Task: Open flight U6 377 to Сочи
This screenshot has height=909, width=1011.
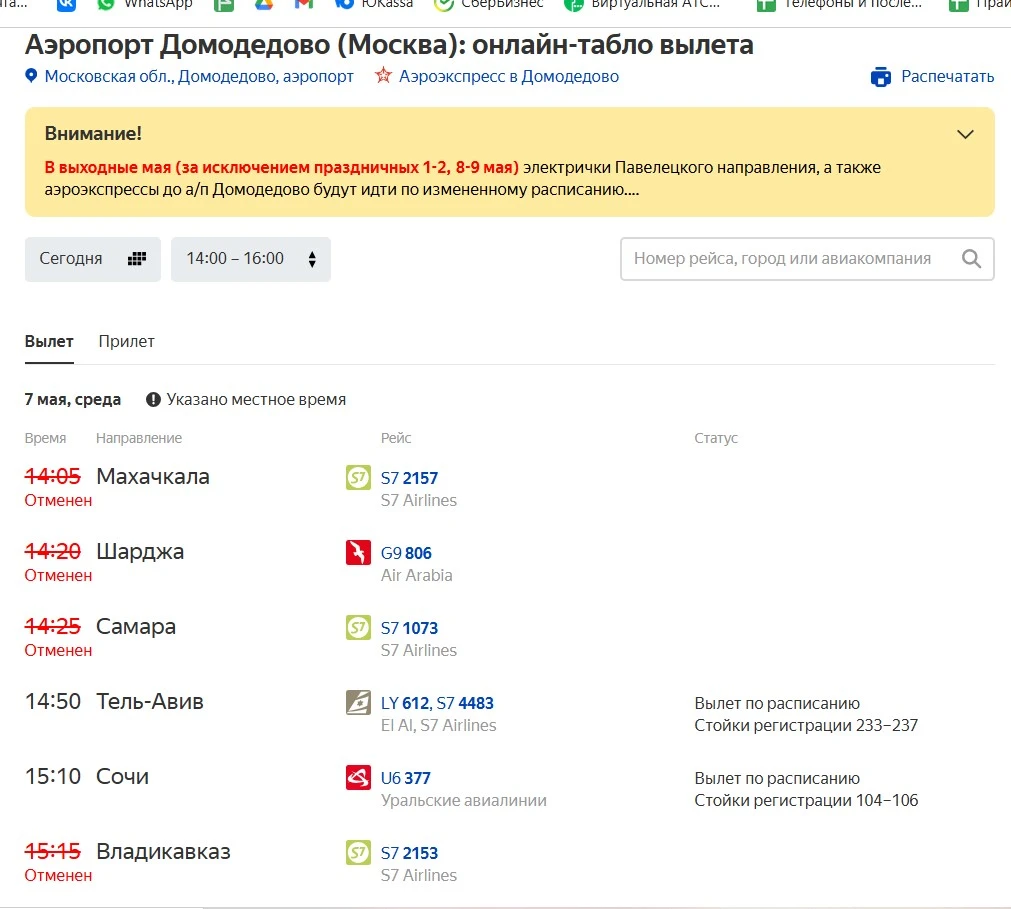Action: click(x=406, y=778)
